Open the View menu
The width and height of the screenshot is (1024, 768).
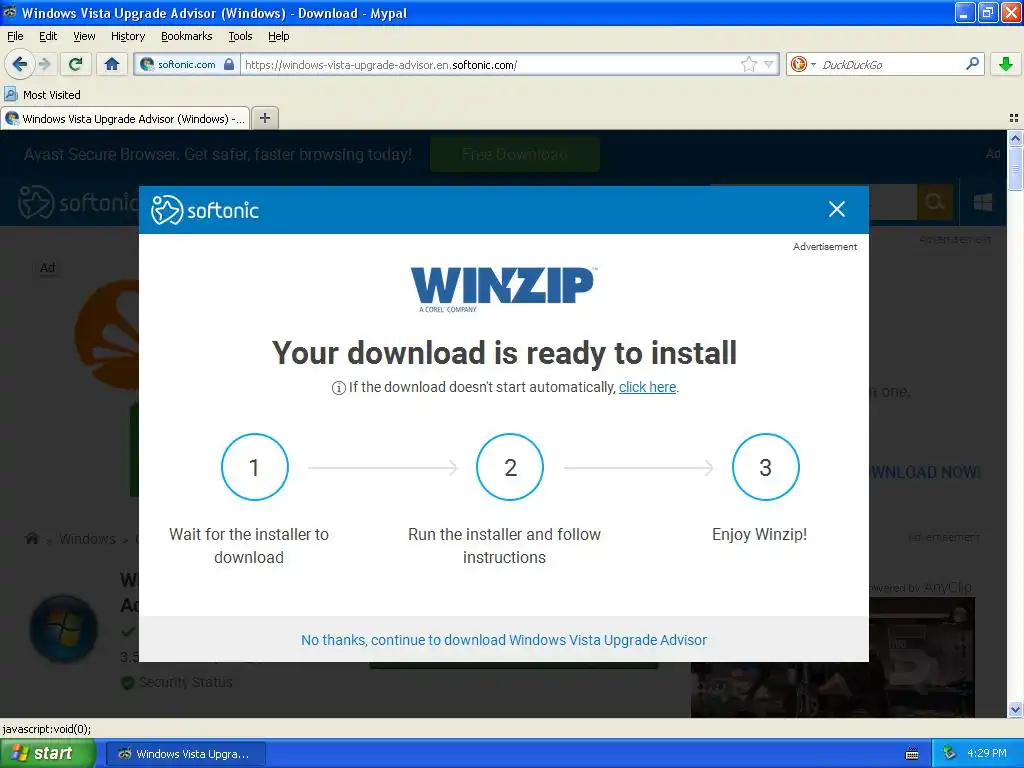tap(84, 36)
